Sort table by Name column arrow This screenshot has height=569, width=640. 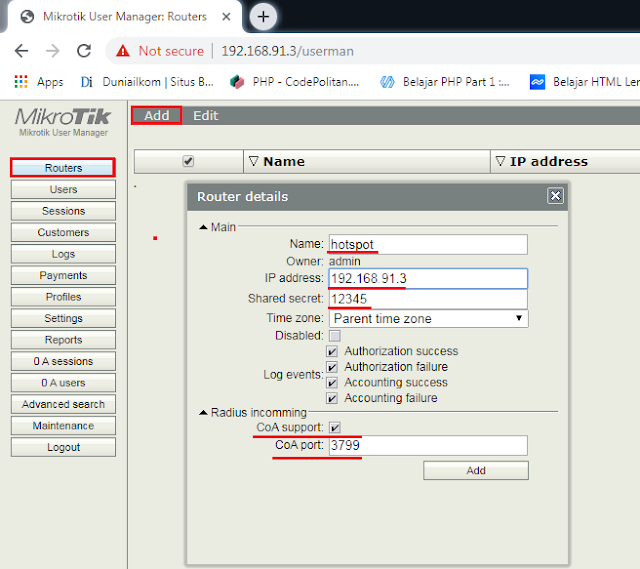pos(253,161)
